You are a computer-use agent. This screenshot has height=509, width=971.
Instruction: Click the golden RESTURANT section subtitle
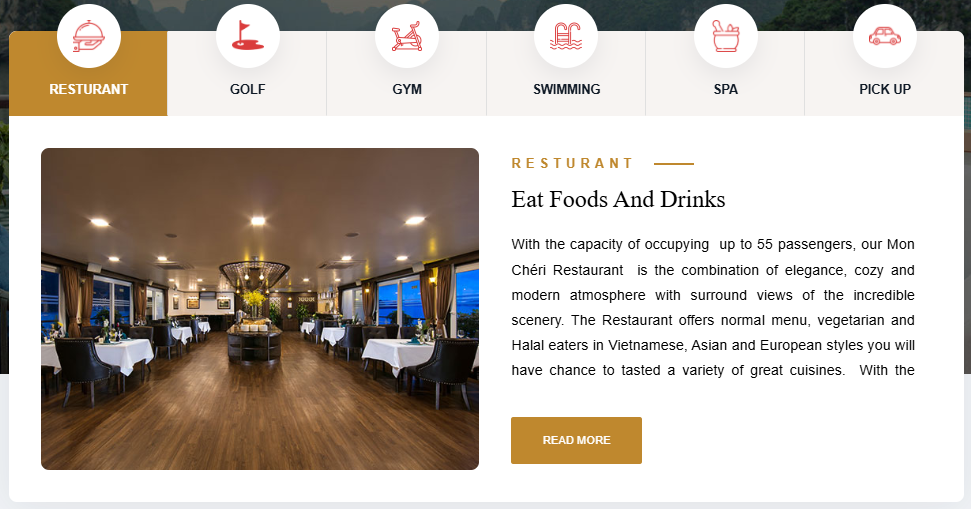click(572, 163)
